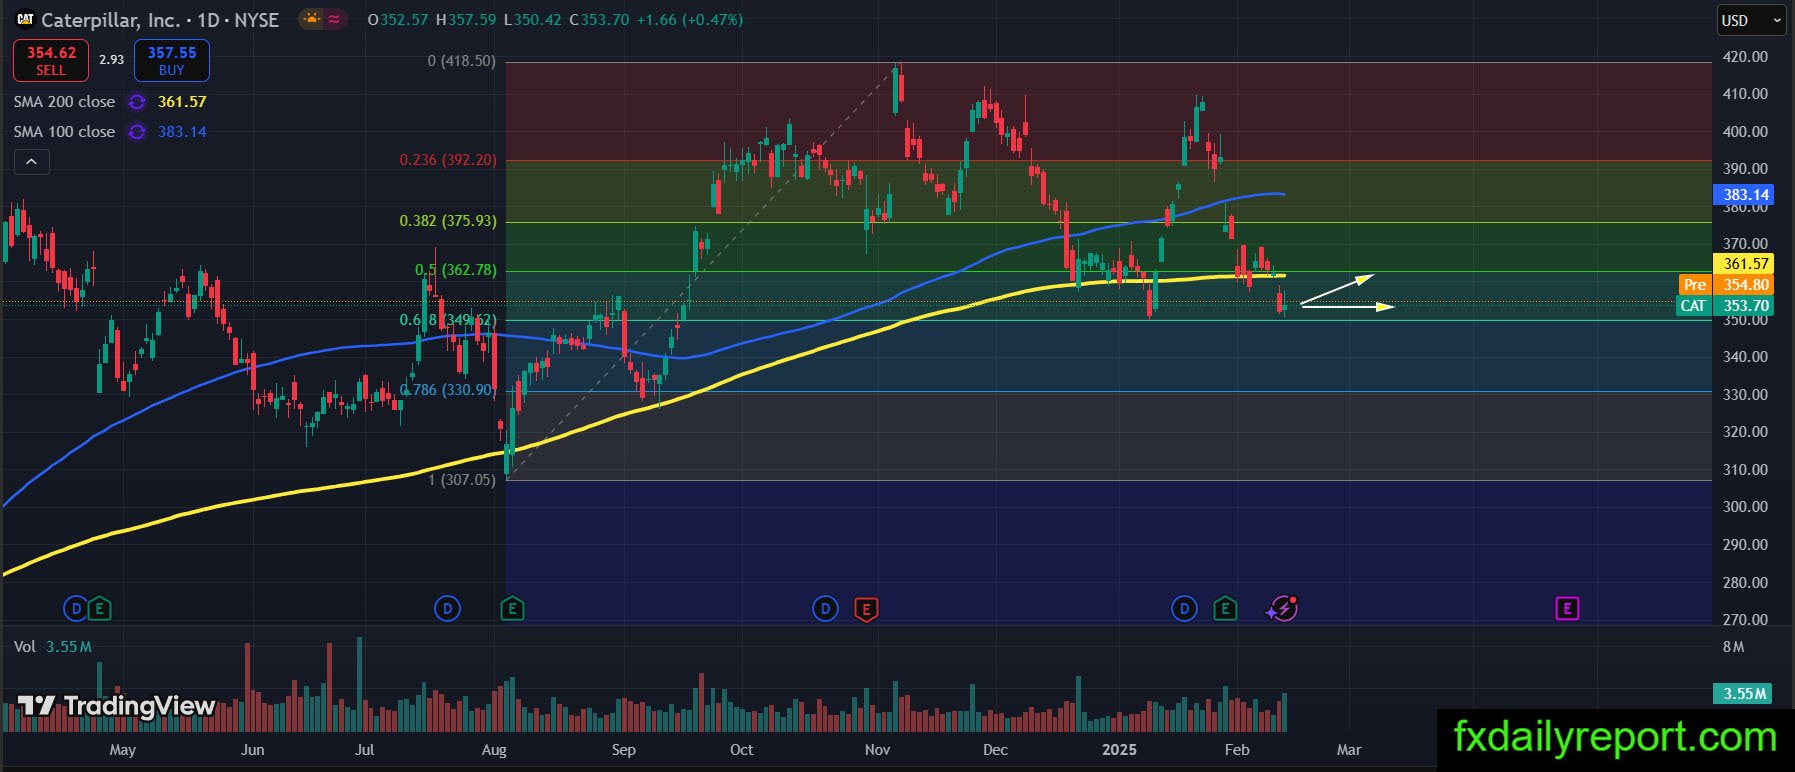Open the dividend D marker in January 2025

click(x=1184, y=608)
